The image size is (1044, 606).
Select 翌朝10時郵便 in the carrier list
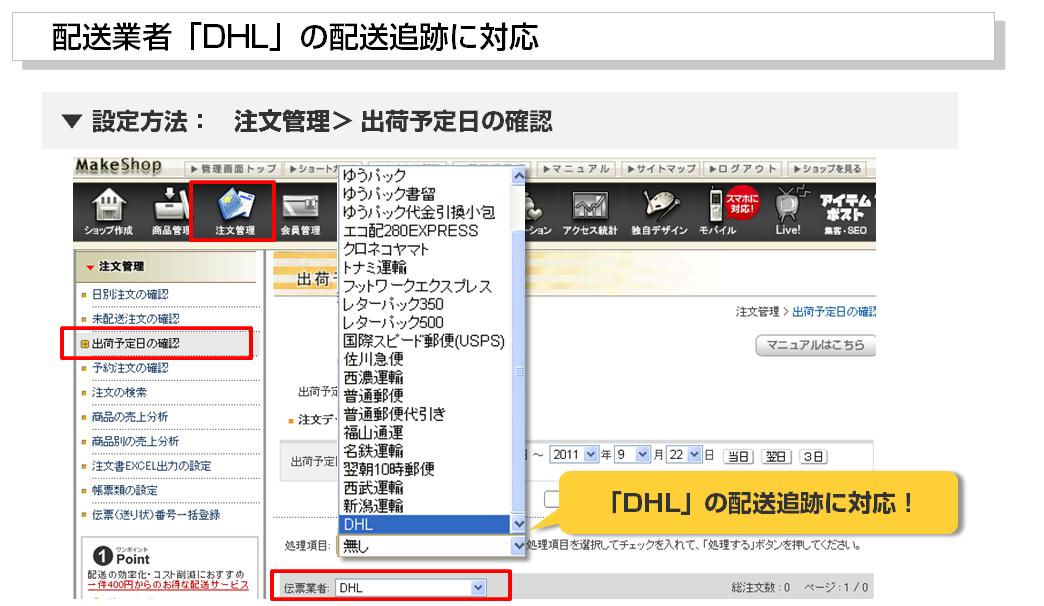(x=426, y=469)
